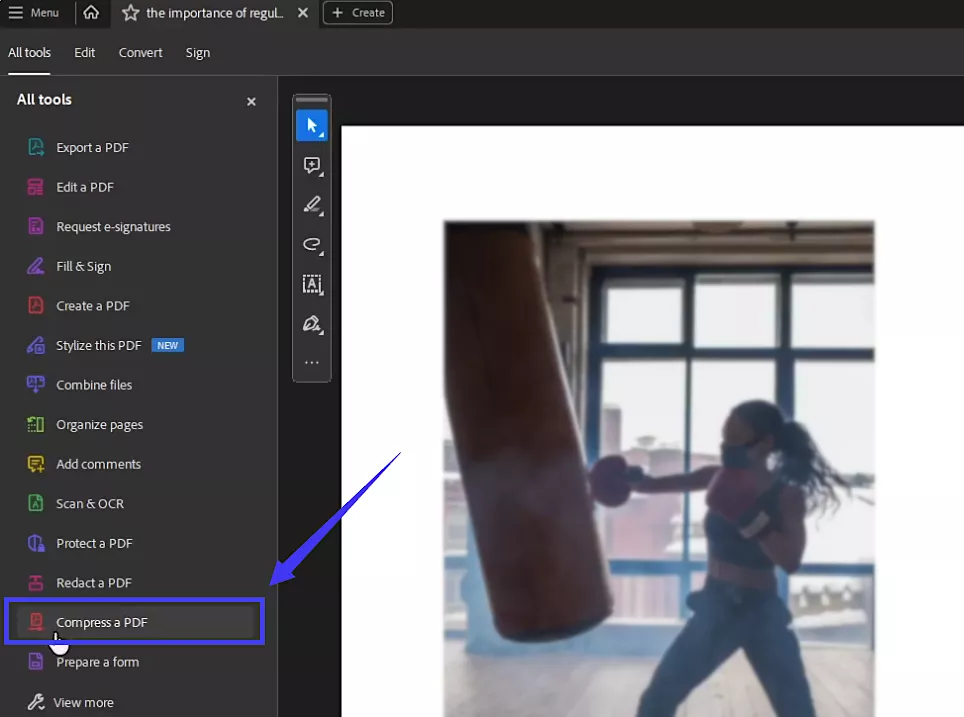
Task: Close the All tools panel
Action: (x=251, y=101)
